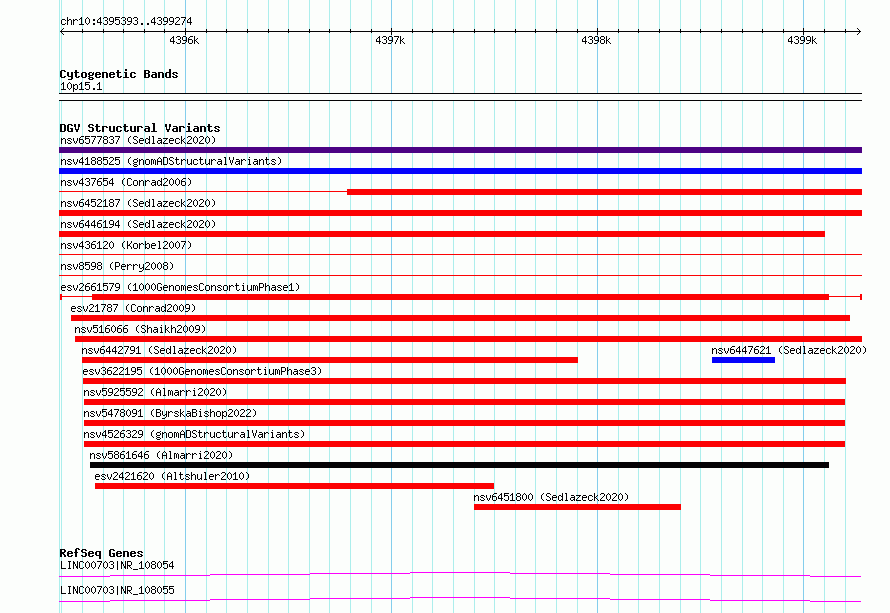Click the red nsv516066 variant bar
This screenshot has width=890, height=613.
(x=468, y=339)
